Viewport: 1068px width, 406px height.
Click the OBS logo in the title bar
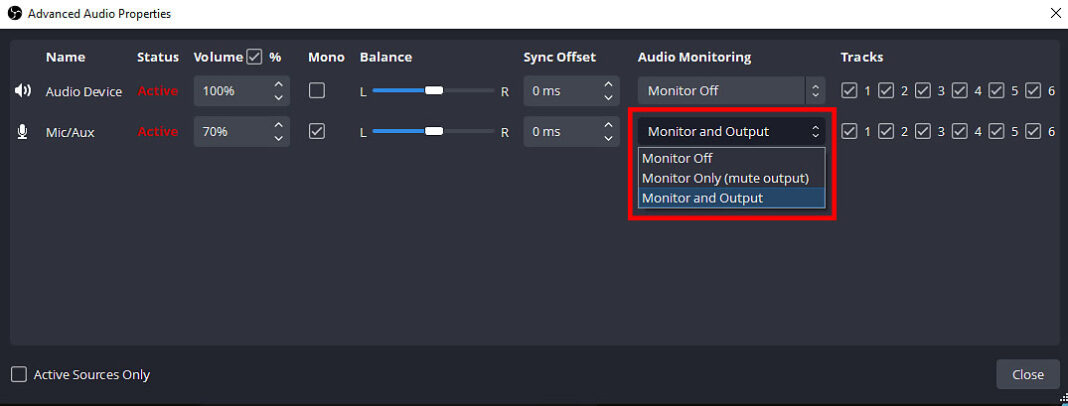(x=14, y=14)
